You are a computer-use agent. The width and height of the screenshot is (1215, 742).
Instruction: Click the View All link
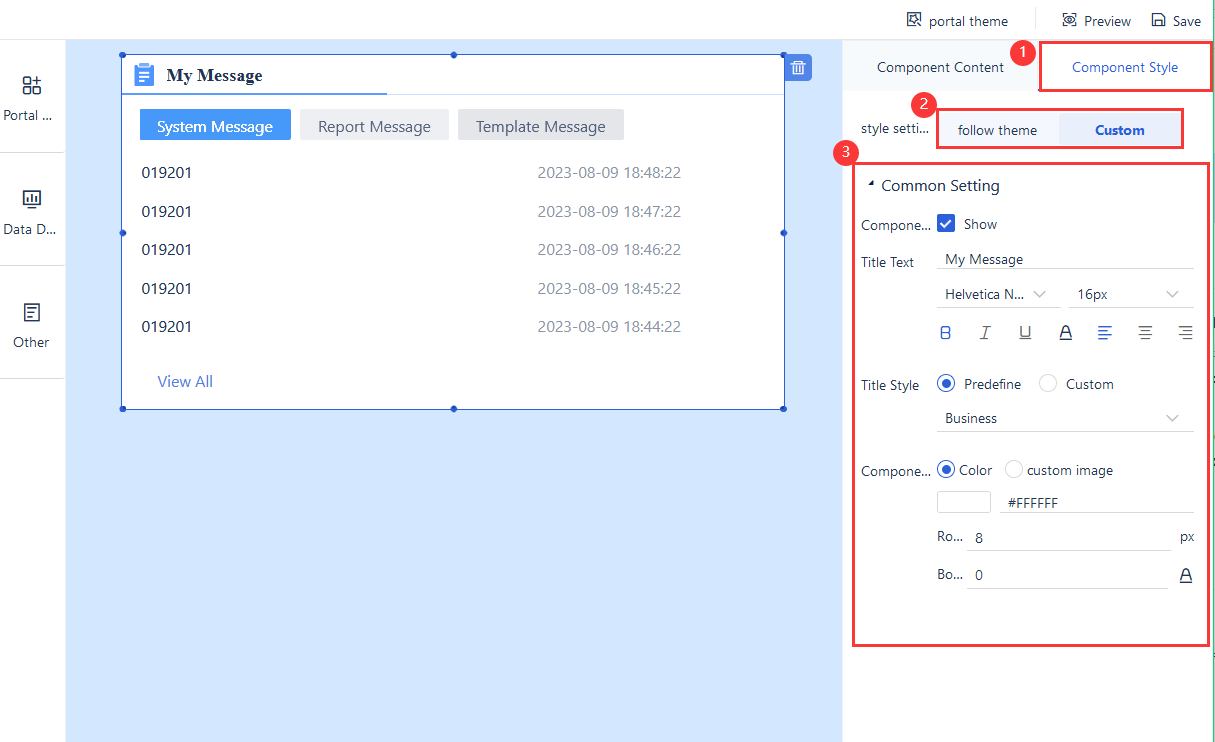click(x=184, y=381)
